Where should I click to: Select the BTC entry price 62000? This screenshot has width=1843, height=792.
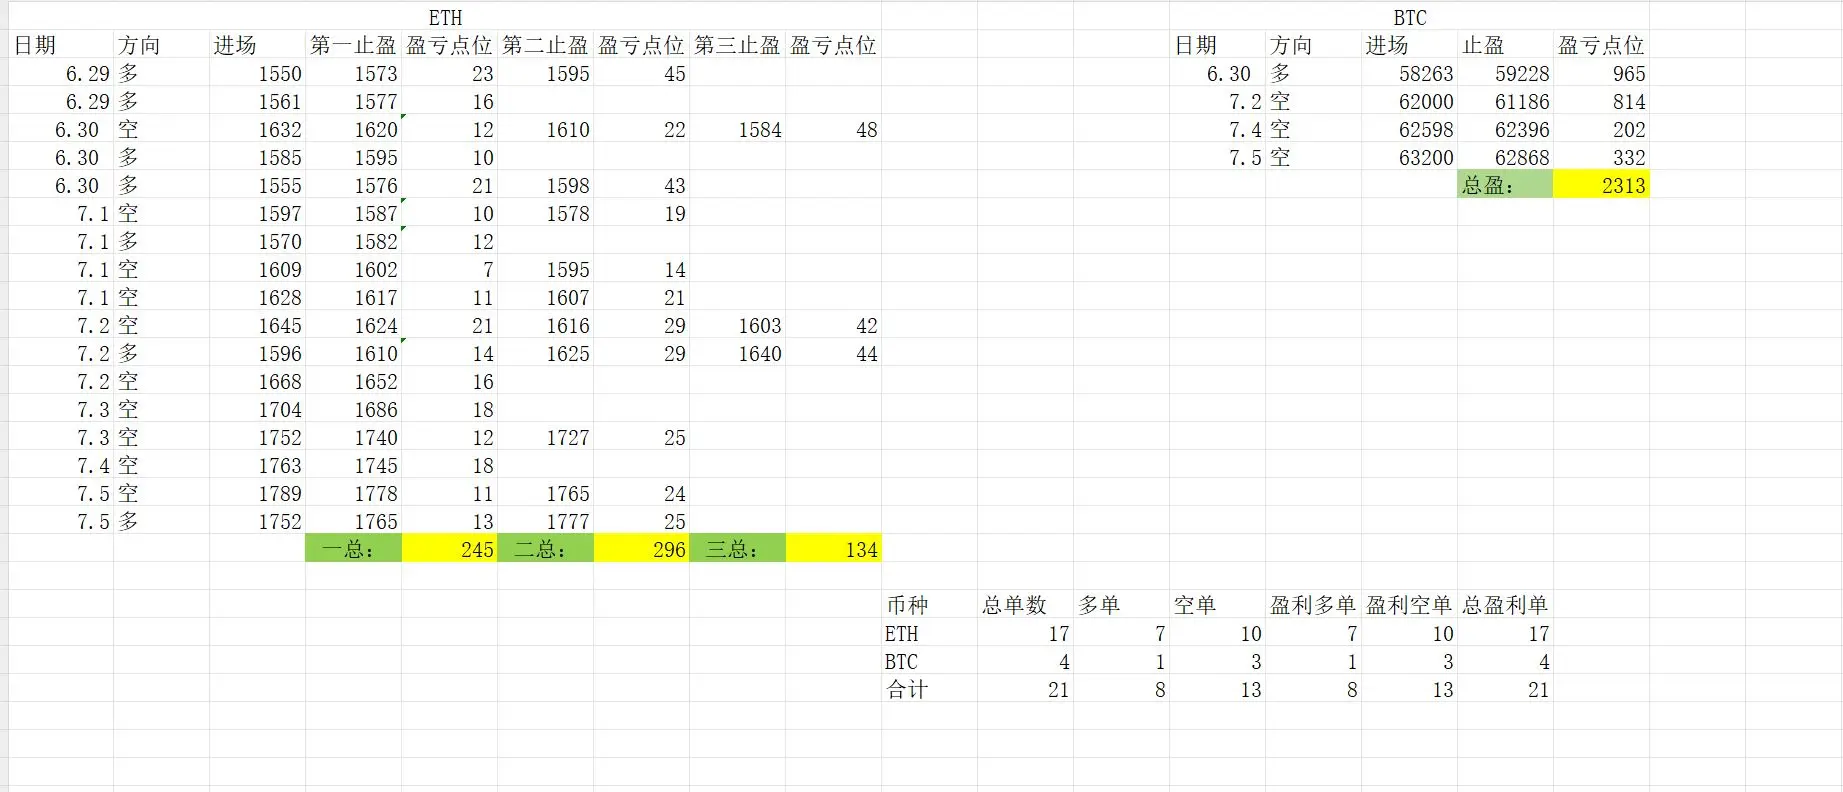[x=1409, y=101]
